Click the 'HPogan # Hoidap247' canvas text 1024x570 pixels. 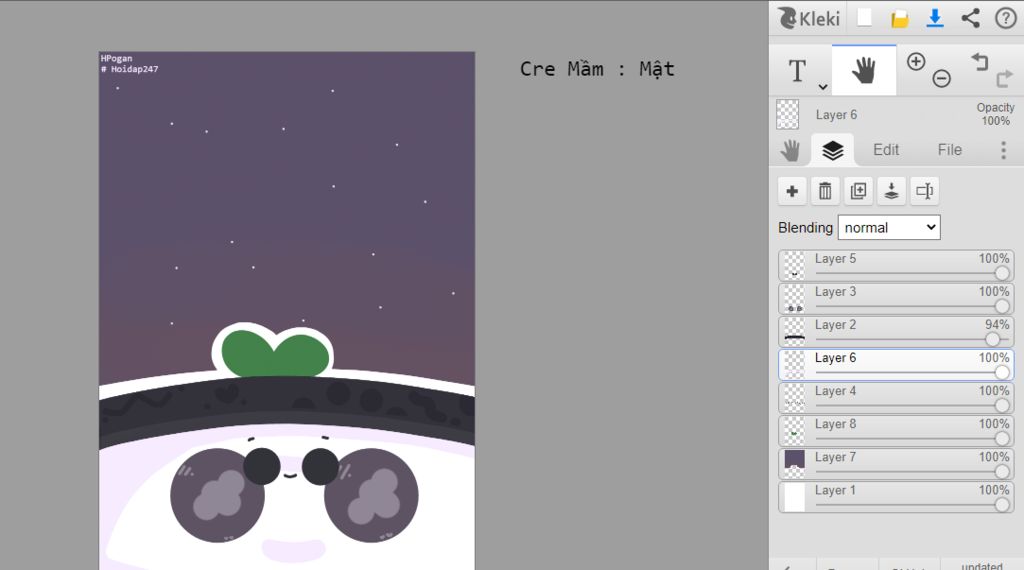[129, 64]
